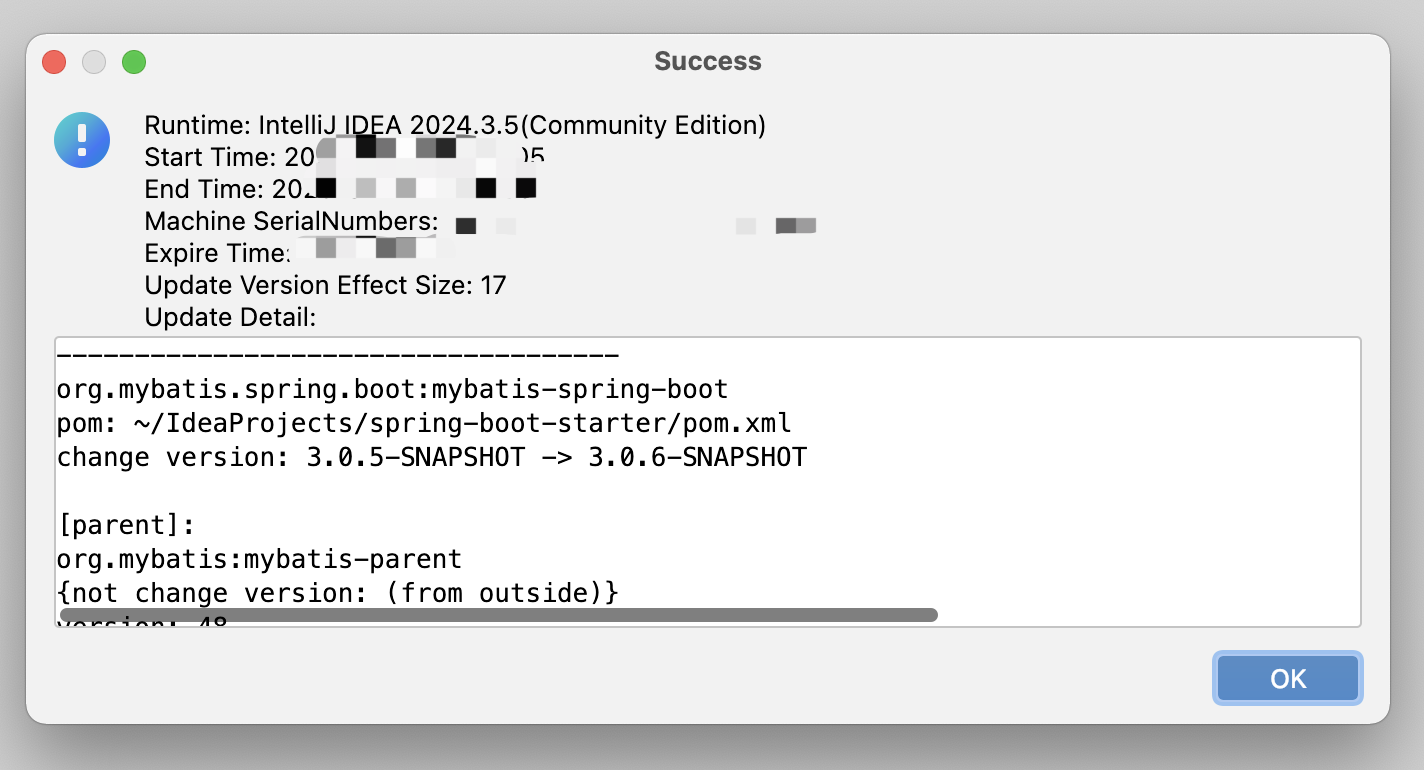Click the pom.xml path line
Screen dimensions: 1424x770
click(424, 423)
